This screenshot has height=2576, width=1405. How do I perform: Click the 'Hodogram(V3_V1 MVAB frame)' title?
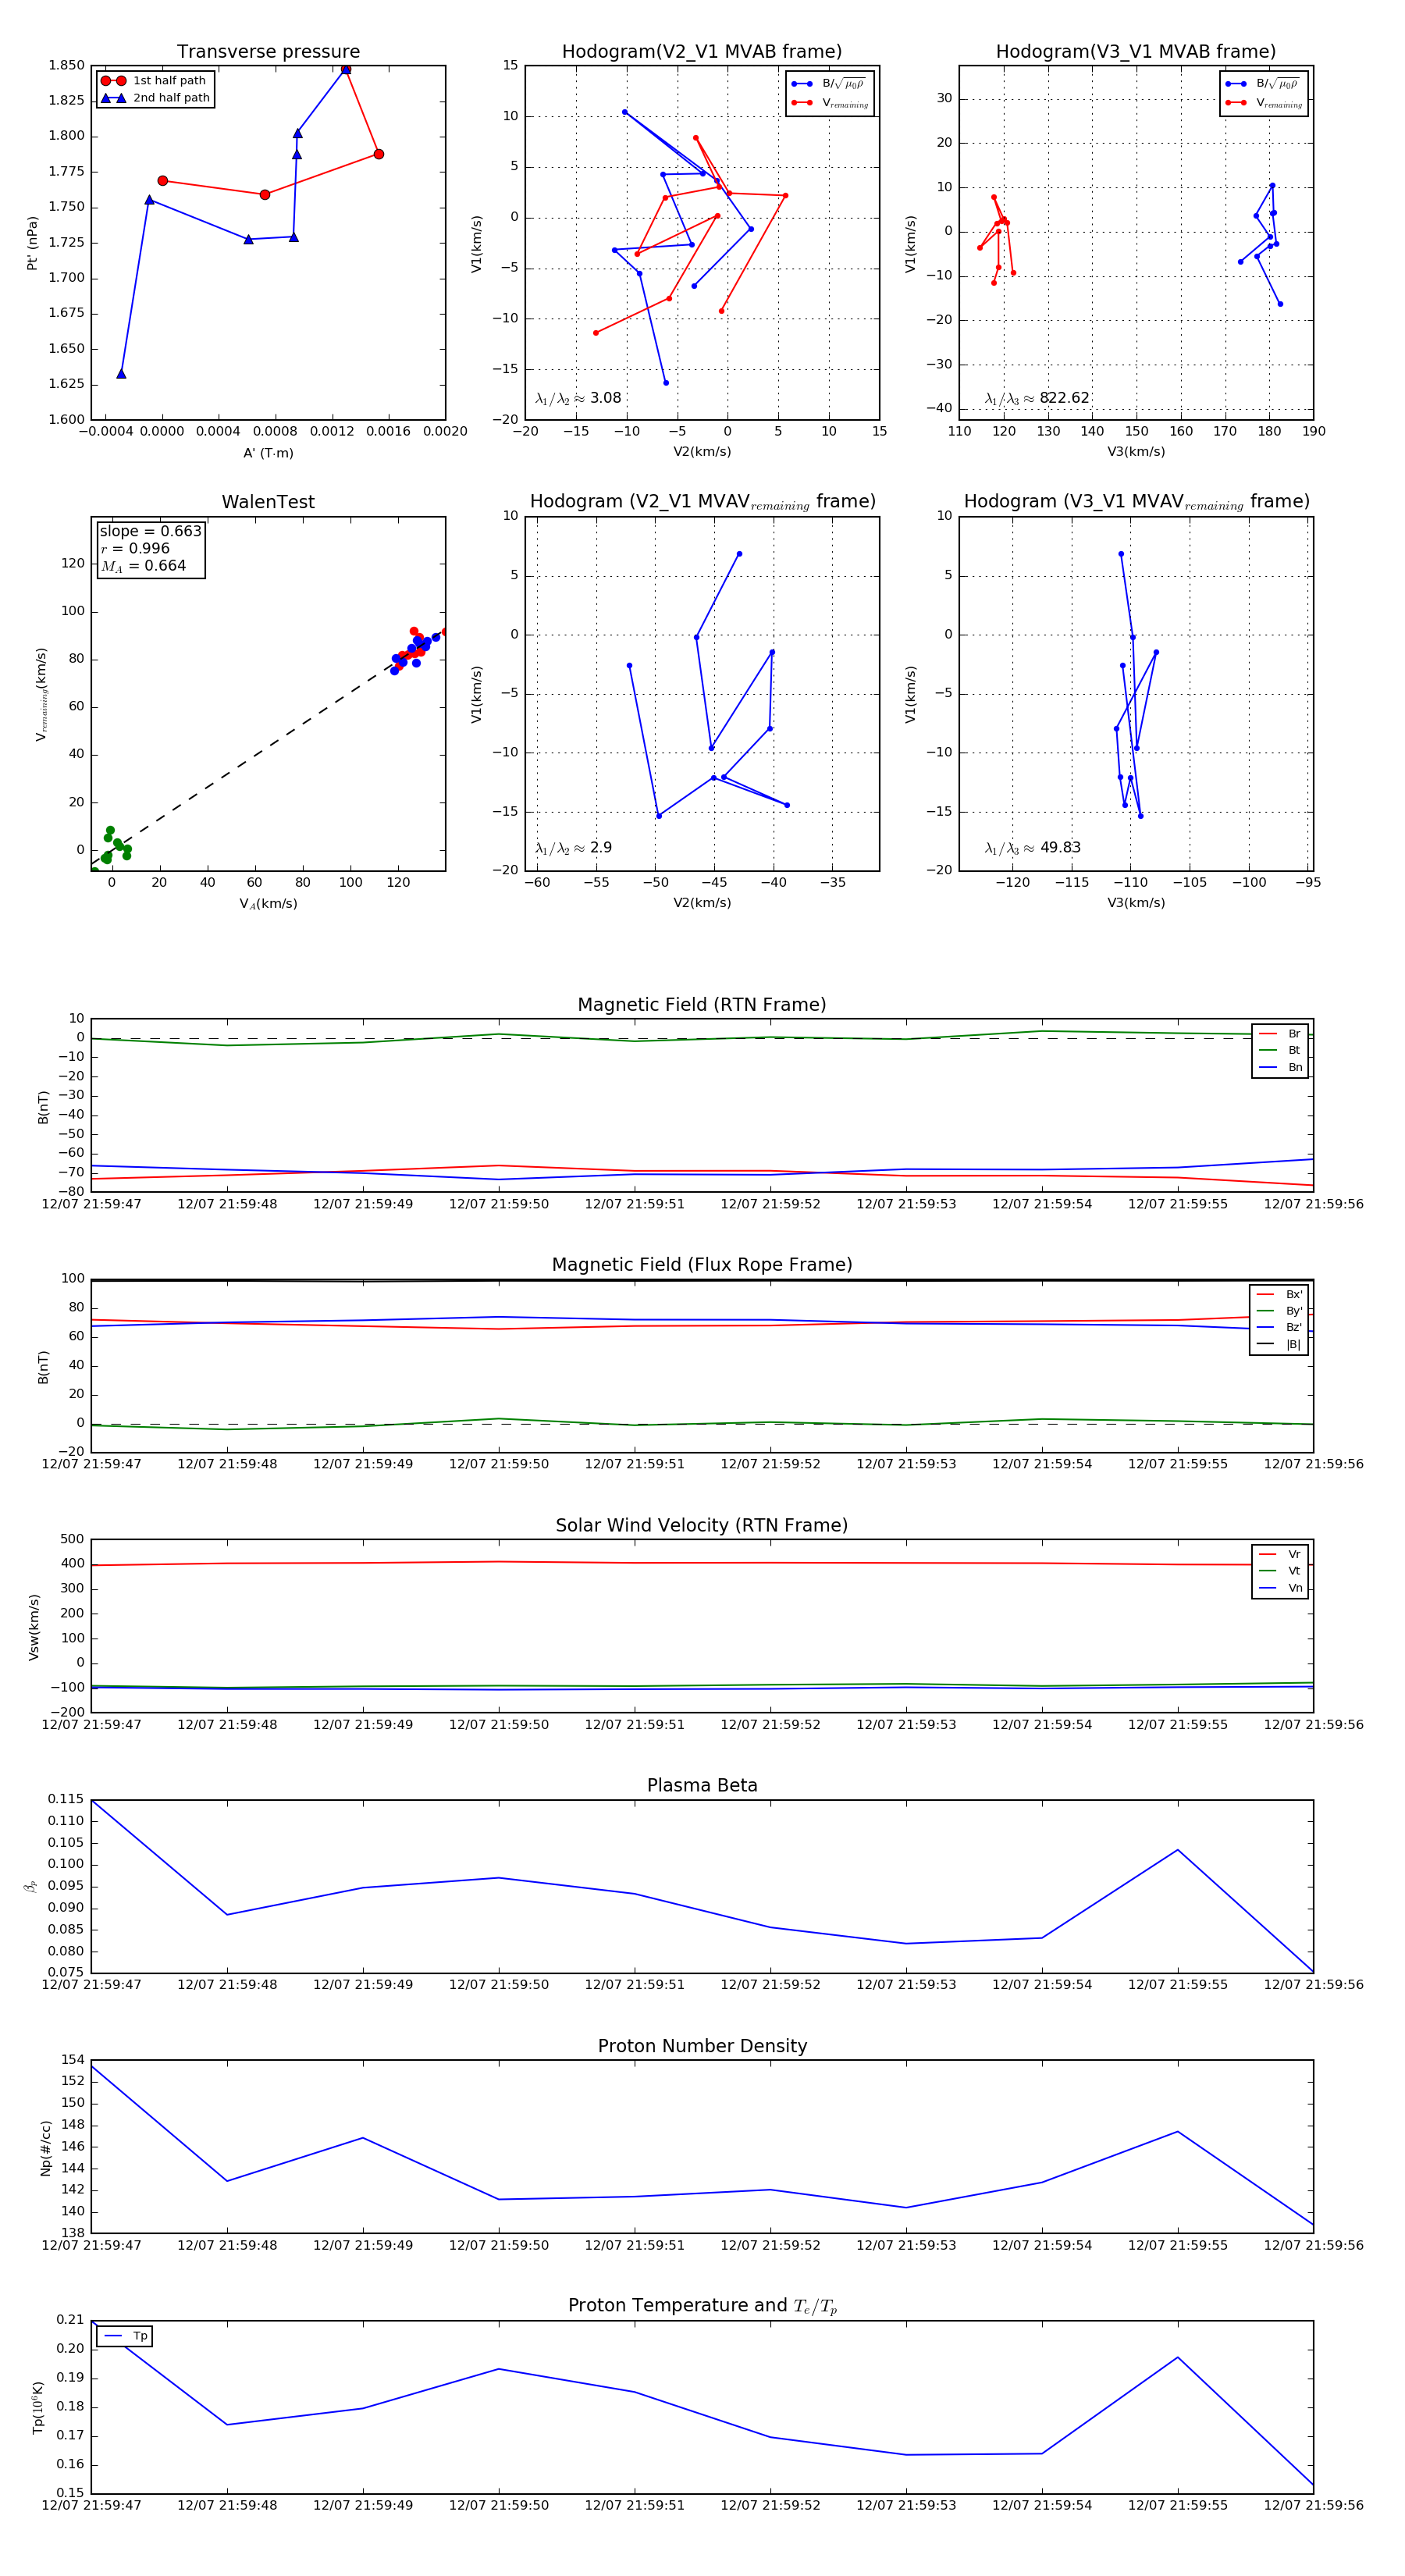[1136, 52]
